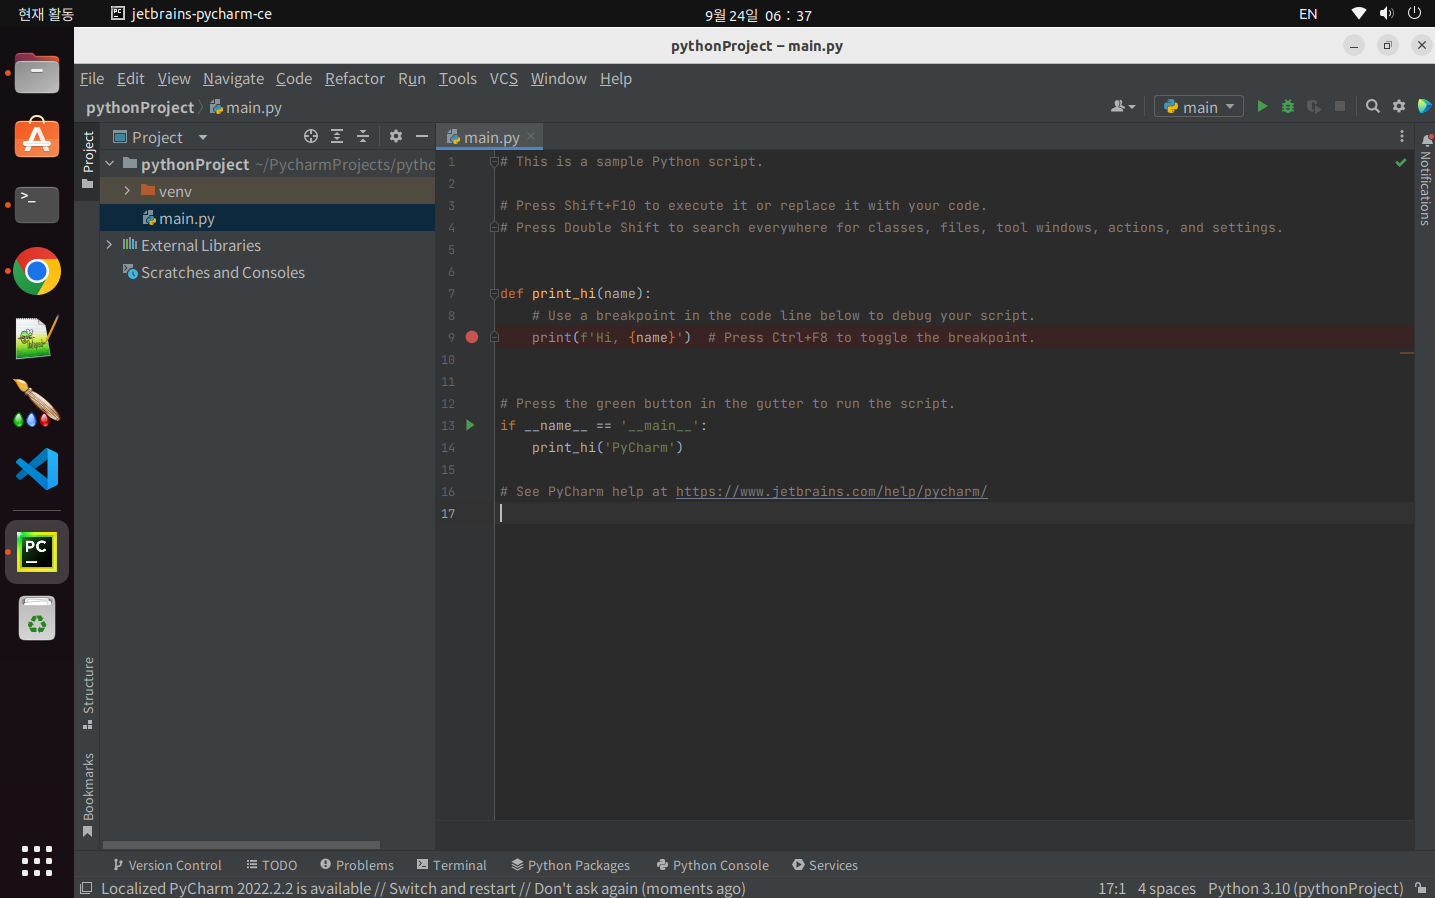This screenshot has width=1435, height=898.
Task: Open the Python Packages tool window
Action: [571, 865]
